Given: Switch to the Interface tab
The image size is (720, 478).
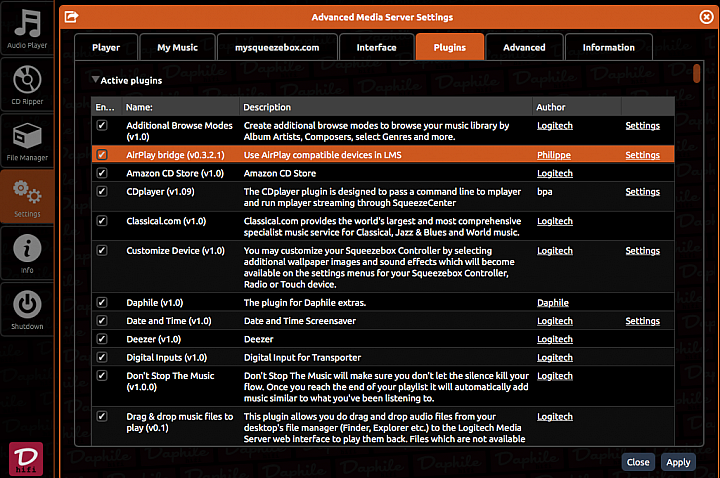Looking at the screenshot, I should click(377, 47).
